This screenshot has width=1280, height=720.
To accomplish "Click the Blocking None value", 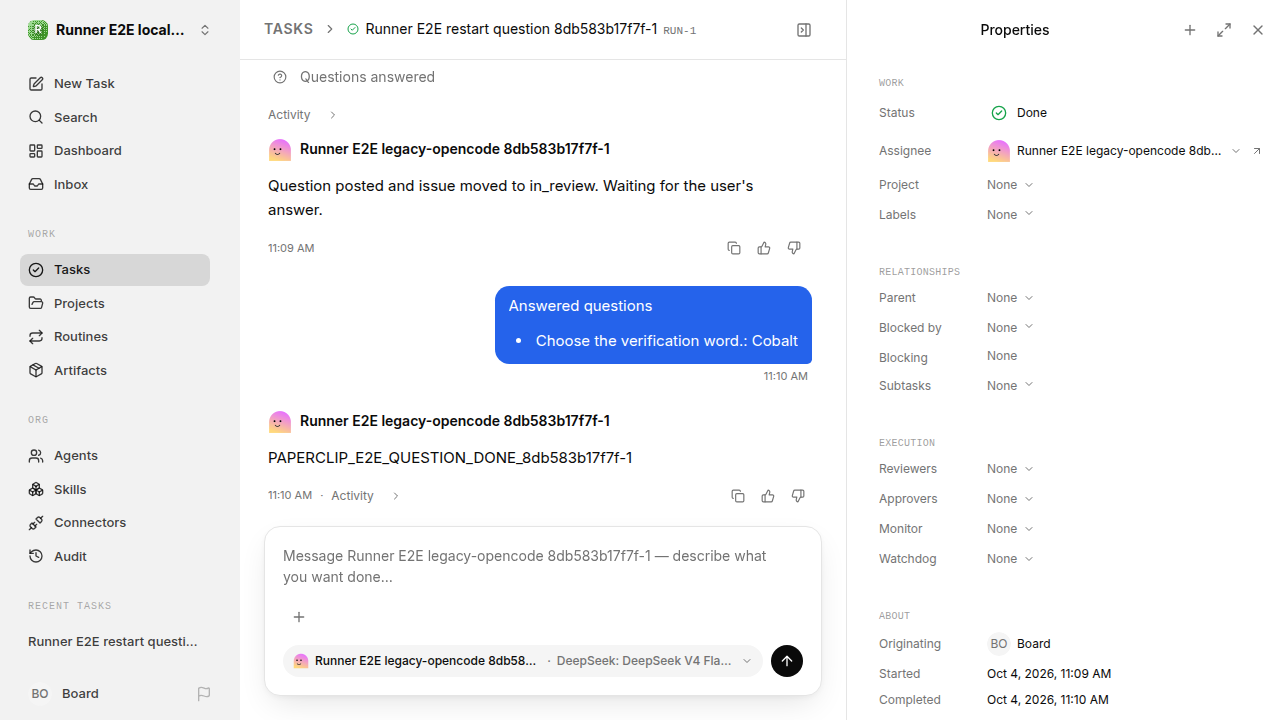I will (x=1002, y=356).
